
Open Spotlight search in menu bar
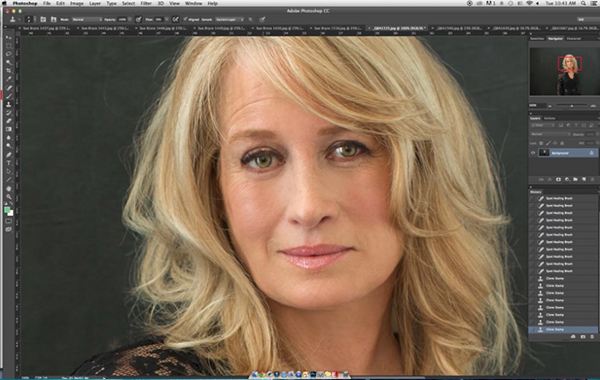tap(584, 3)
